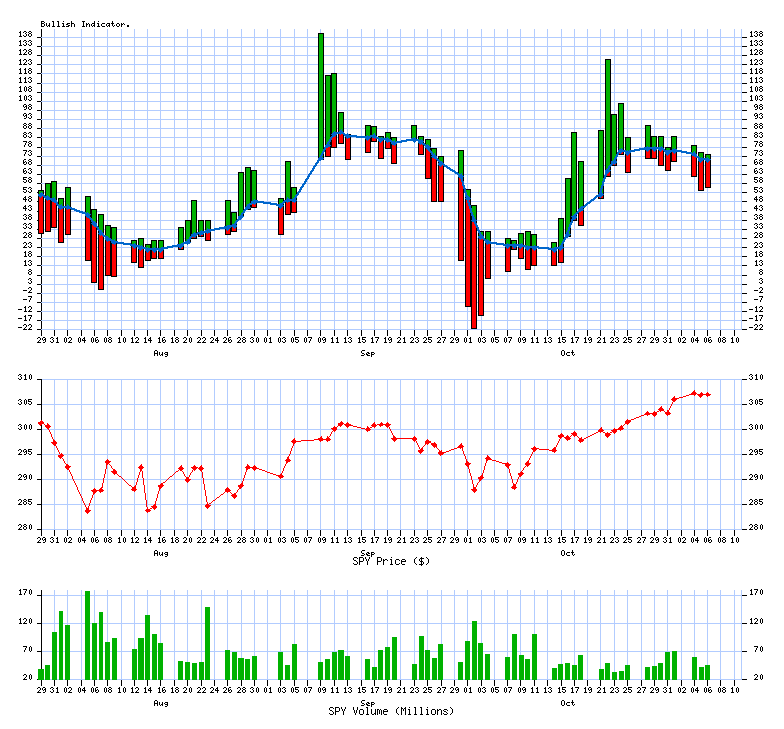Screen dimensions: 784x729
Task: Click the "Bullish Indicator." chart title
Action: (85, 23)
